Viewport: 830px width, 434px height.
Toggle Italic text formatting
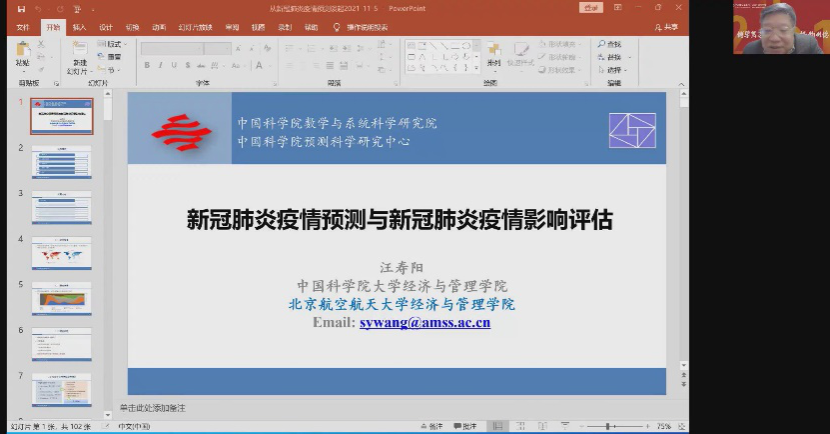160,65
